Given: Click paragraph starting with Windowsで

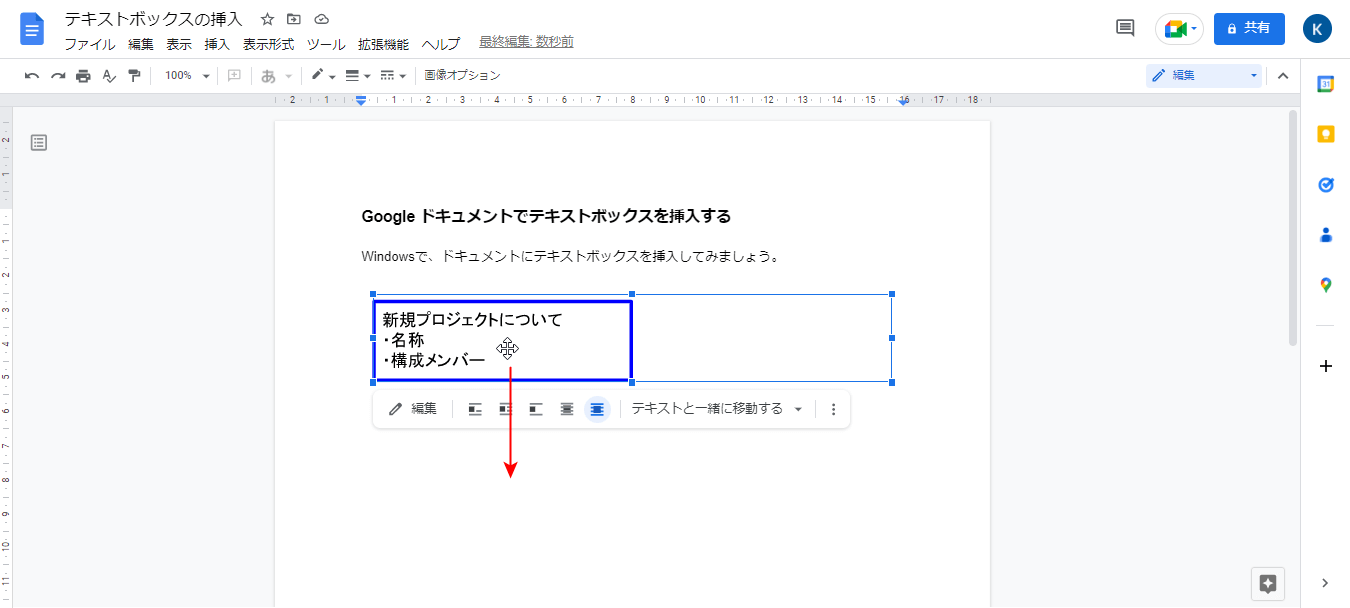Looking at the screenshot, I should pos(570,256).
